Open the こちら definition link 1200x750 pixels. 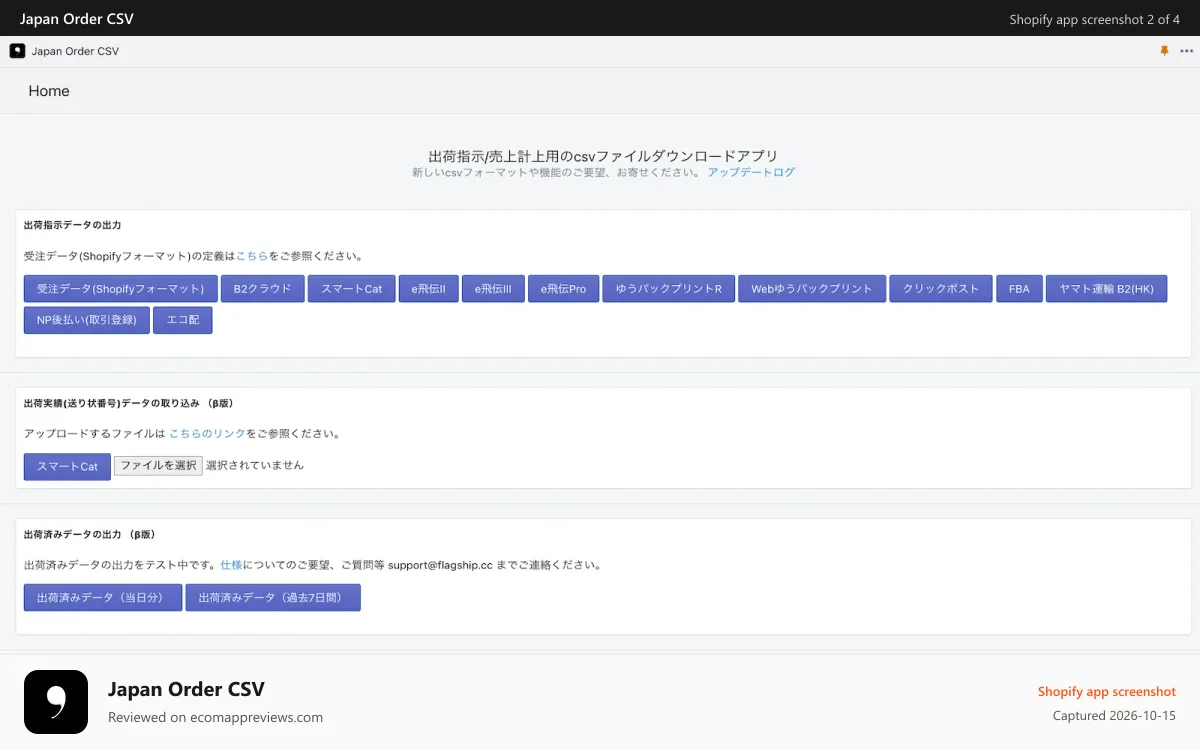[252, 256]
